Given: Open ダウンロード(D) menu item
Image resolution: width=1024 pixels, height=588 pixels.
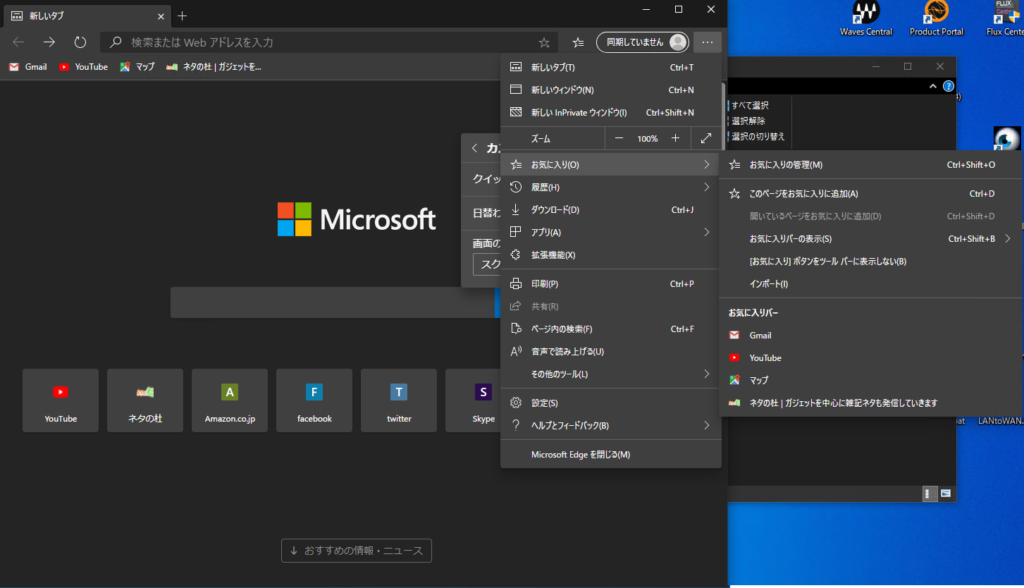Looking at the screenshot, I should click(611, 210).
